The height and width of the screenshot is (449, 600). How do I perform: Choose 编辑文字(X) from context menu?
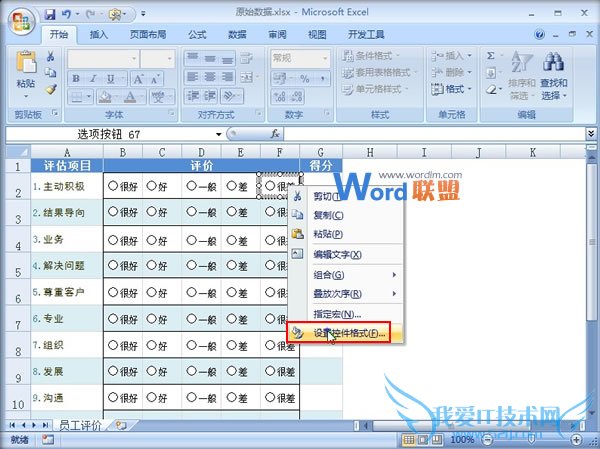point(344,254)
